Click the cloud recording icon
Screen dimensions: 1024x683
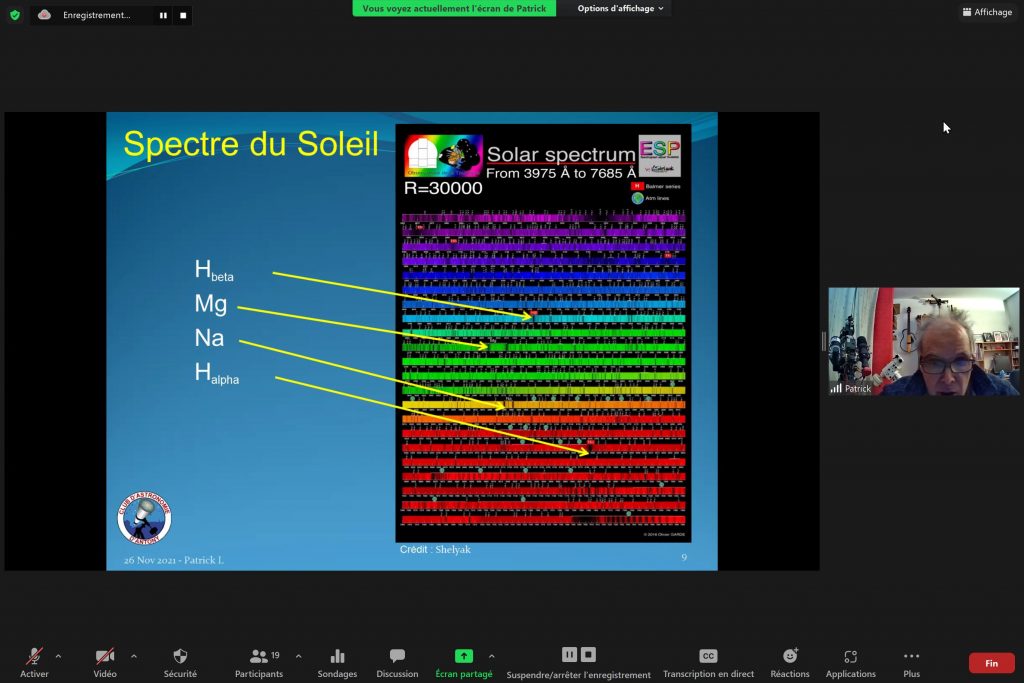pos(44,14)
